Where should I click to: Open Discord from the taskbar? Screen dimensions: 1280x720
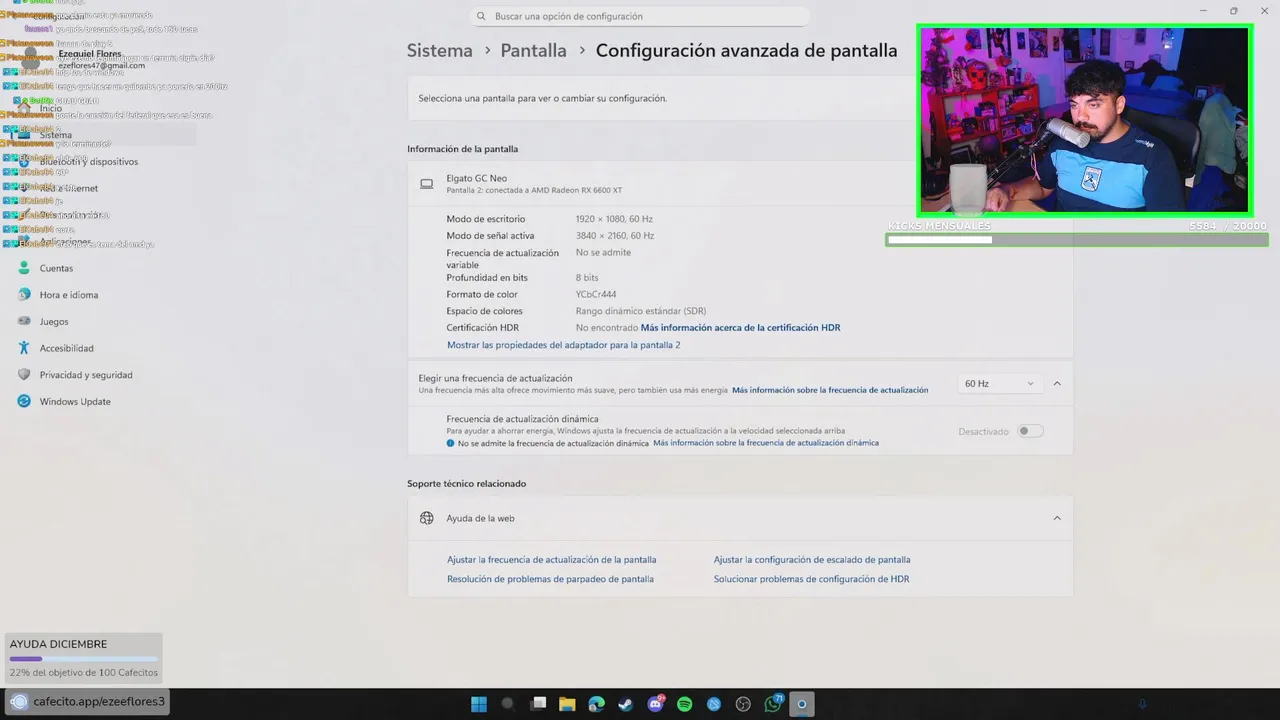coord(656,704)
